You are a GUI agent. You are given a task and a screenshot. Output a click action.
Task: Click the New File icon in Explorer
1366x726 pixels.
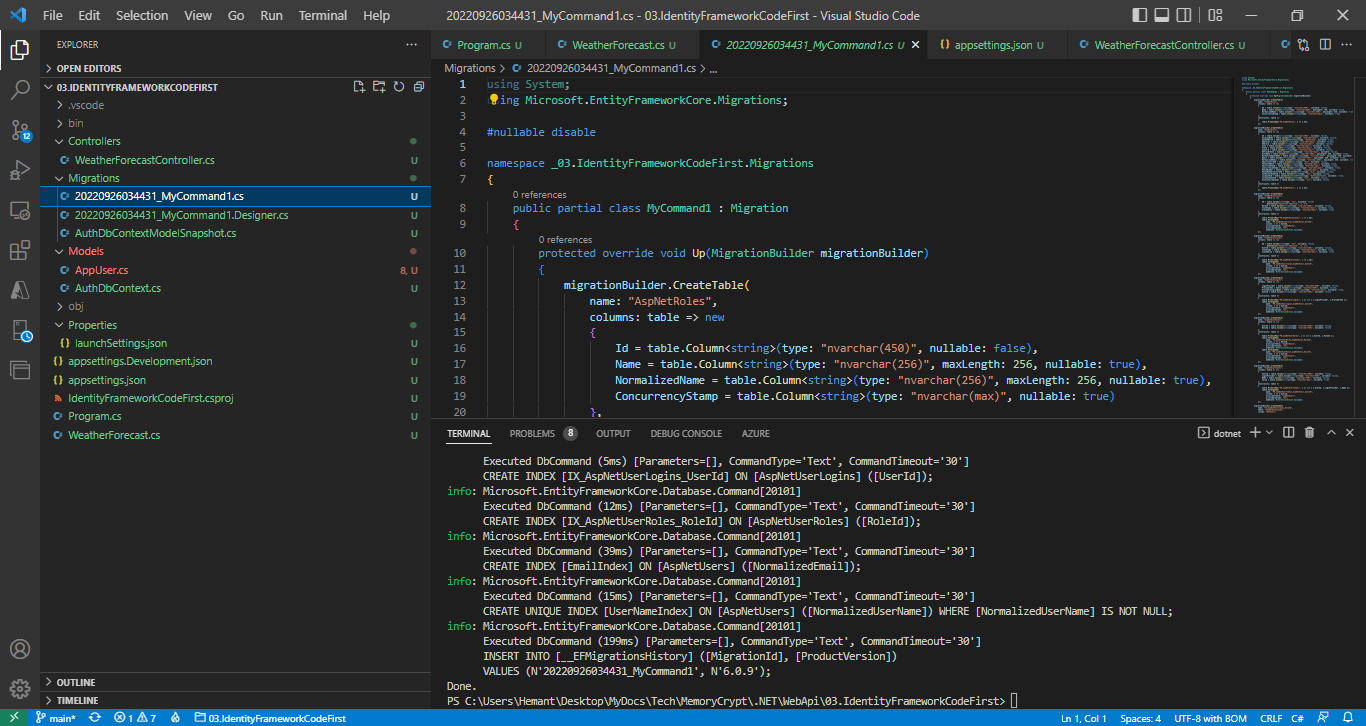359,87
